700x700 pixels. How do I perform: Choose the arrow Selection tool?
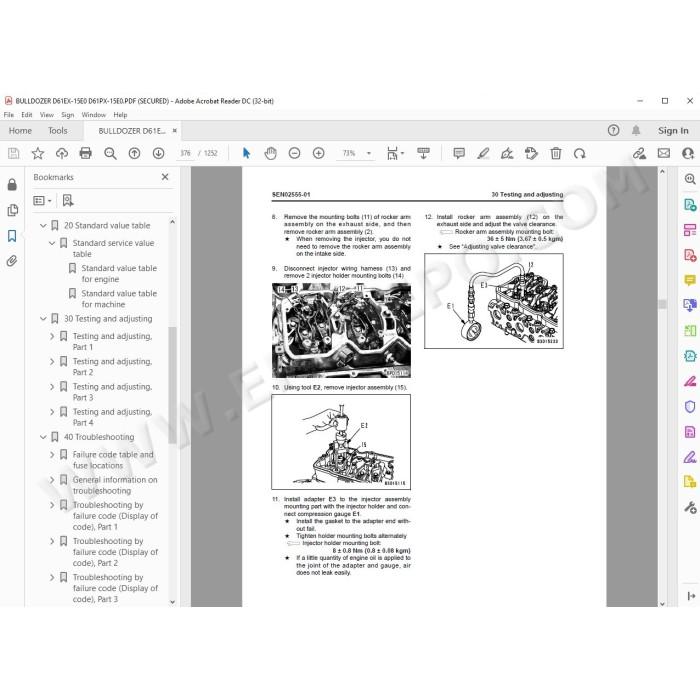pos(246,153)
